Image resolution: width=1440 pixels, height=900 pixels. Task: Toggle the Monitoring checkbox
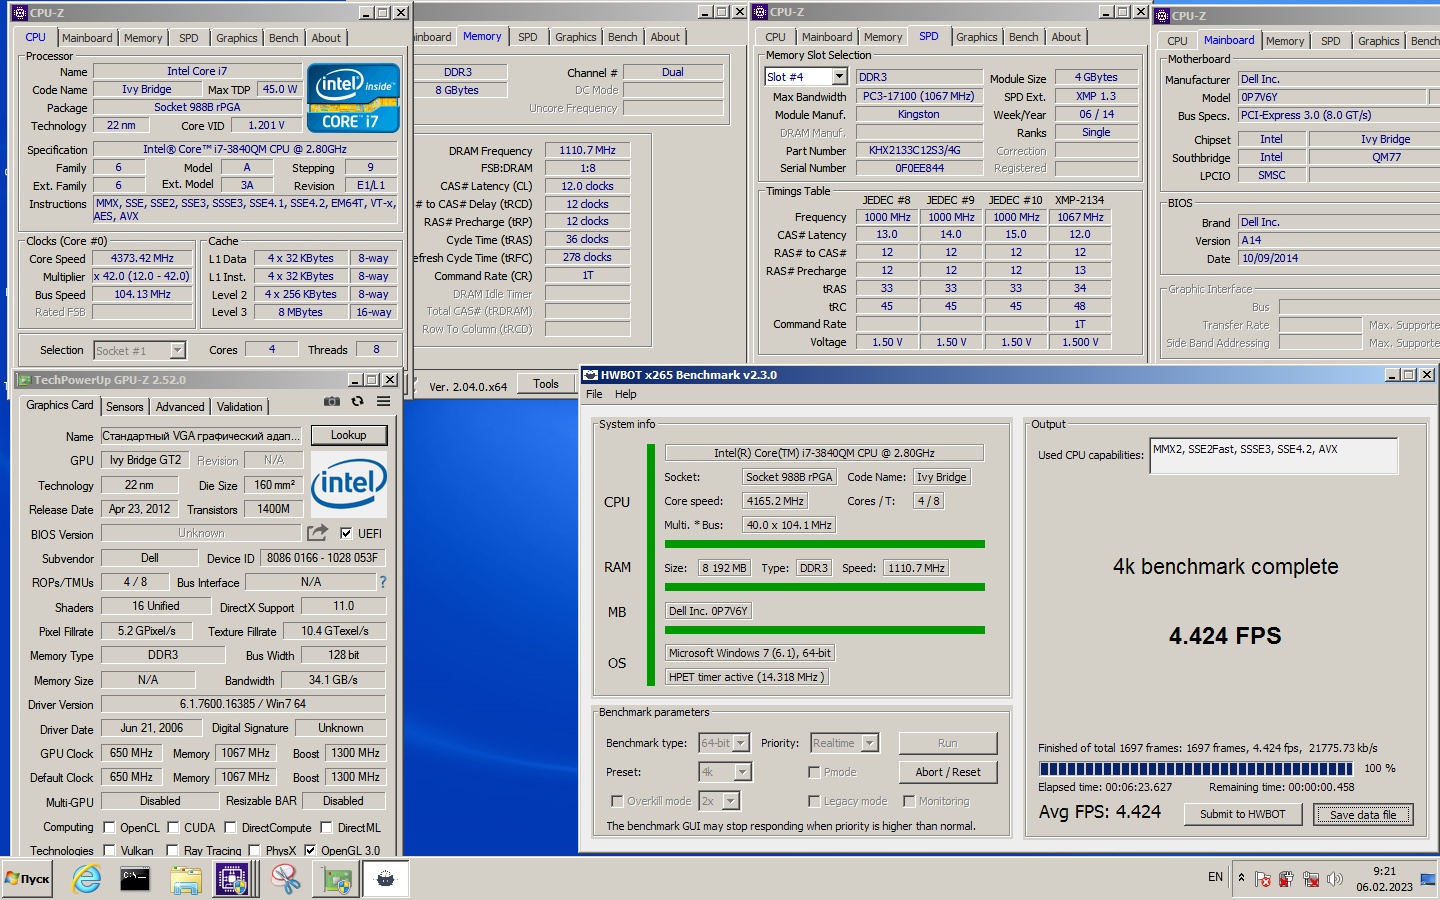tap(909, 801)
